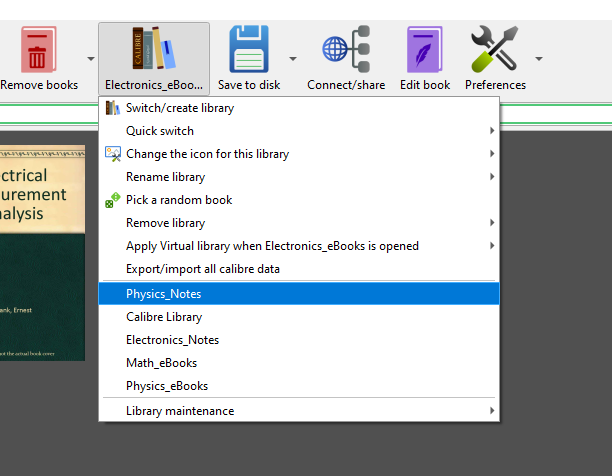Click the image icon beside Change the icon
612x476 pixels.
coord(113,154)
